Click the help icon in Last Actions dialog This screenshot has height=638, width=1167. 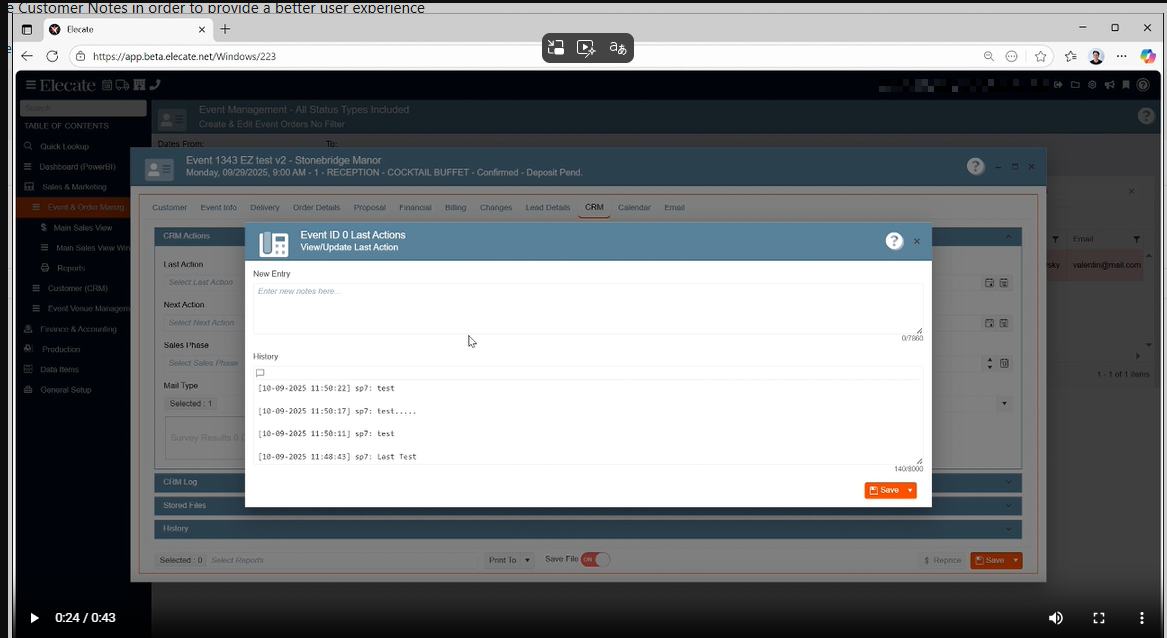[894, 241]
